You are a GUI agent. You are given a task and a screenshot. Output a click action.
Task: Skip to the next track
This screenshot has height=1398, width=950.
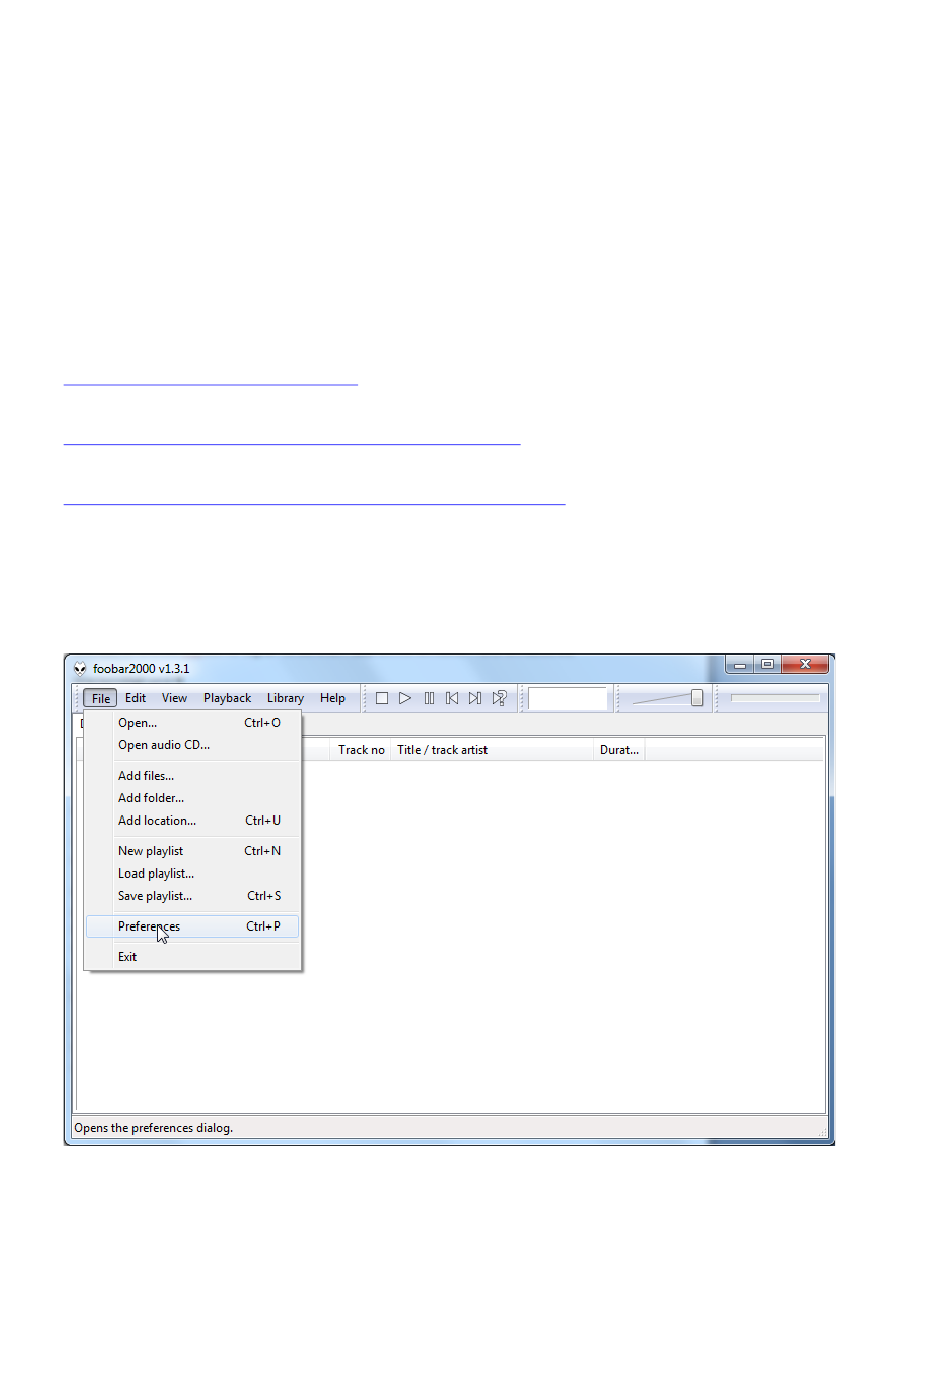tap(475, 698)
